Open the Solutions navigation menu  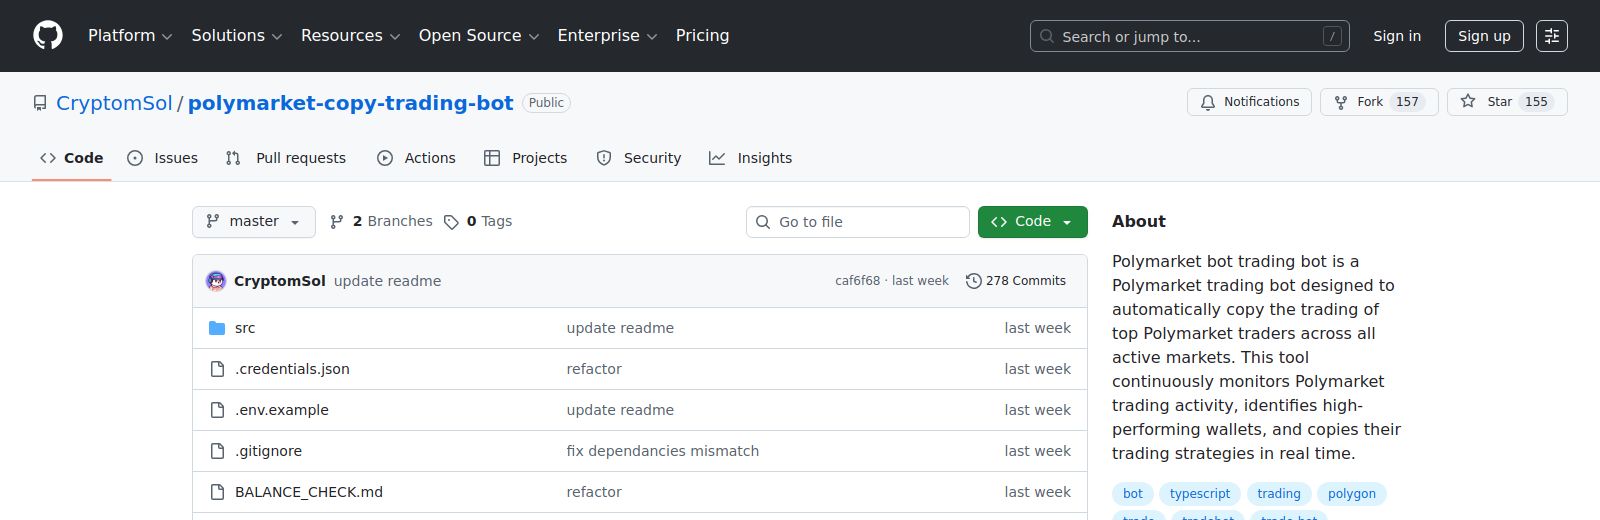(x=236, y=36)
